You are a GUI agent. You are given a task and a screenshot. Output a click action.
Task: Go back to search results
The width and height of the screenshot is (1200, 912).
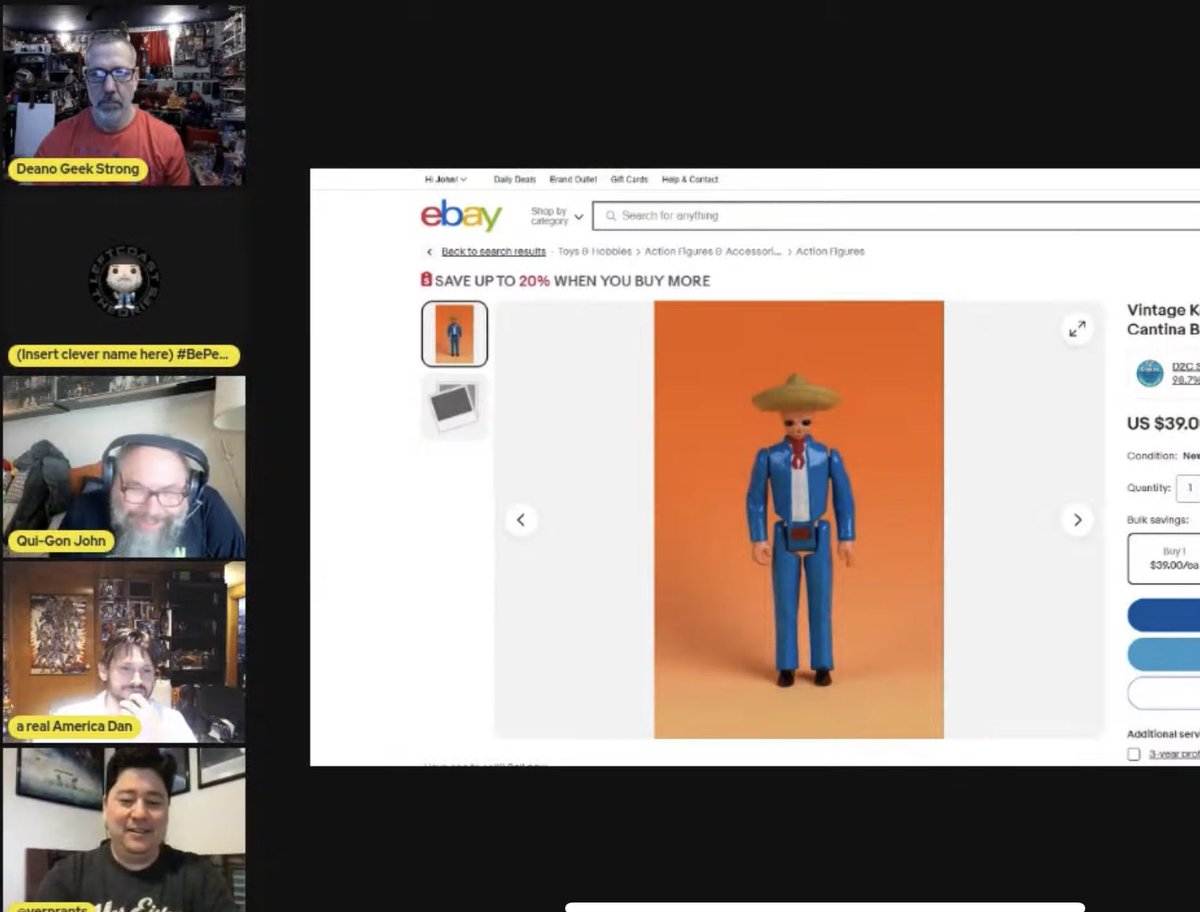point(493,251)
